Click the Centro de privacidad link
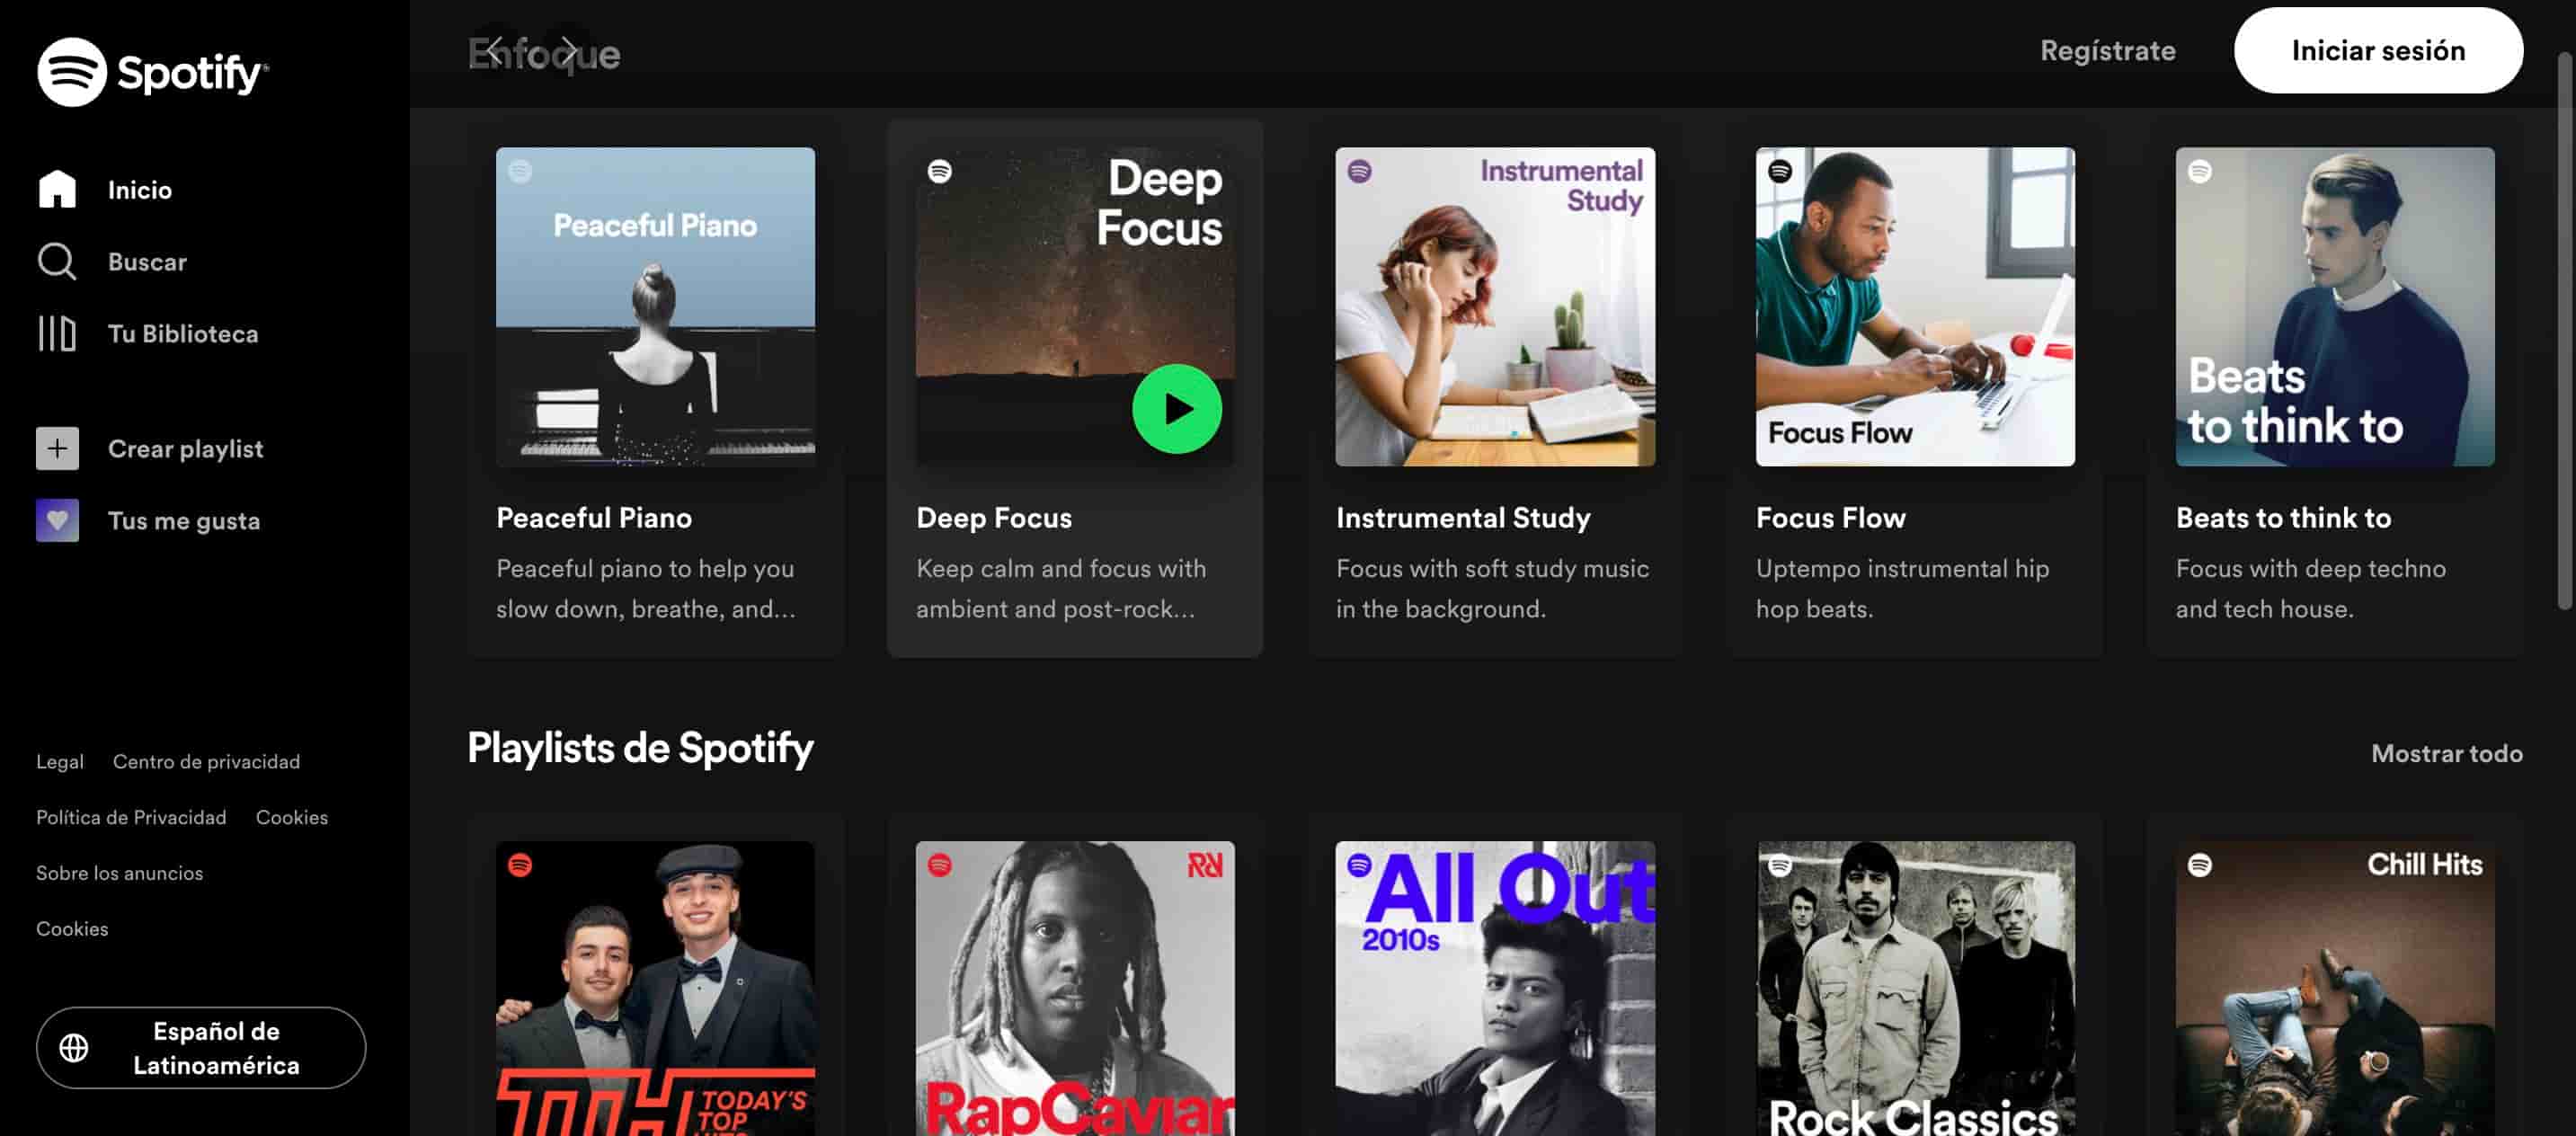Screen dimensions: 2576x1136 (x=205, y=761)
